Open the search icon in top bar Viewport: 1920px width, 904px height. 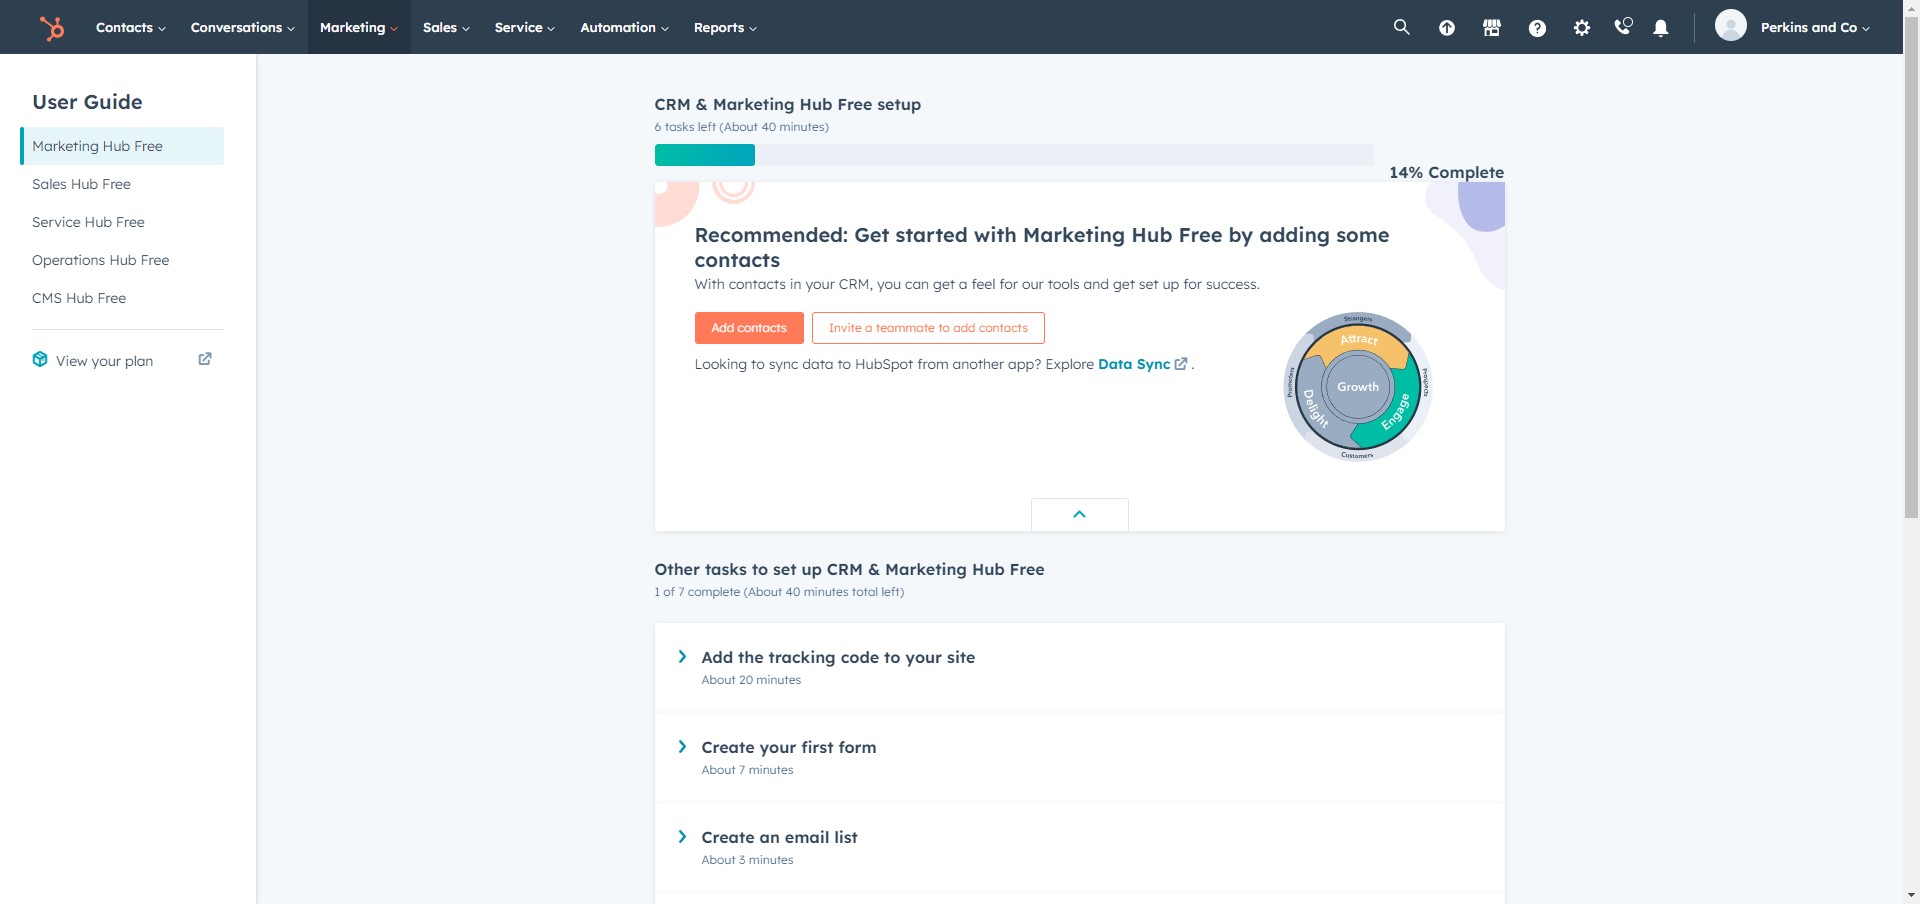tap(1401, 28)
